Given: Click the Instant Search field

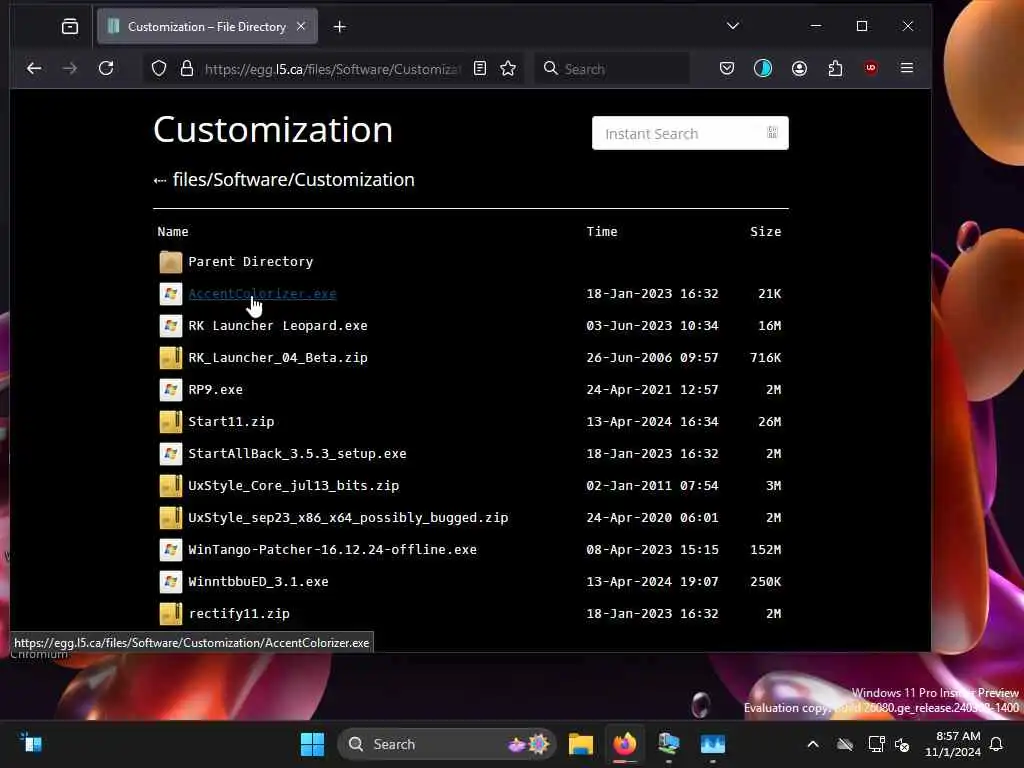Looking at the screenshot, I should pos(690,133).
